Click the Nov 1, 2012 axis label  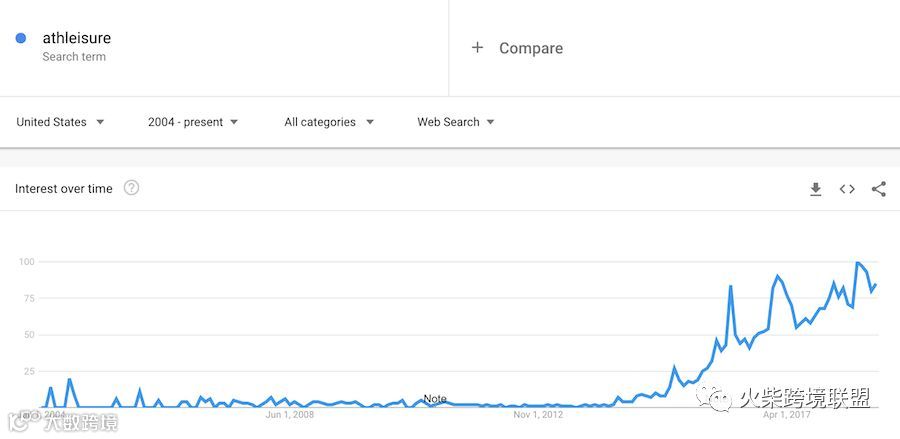(537, 414)
